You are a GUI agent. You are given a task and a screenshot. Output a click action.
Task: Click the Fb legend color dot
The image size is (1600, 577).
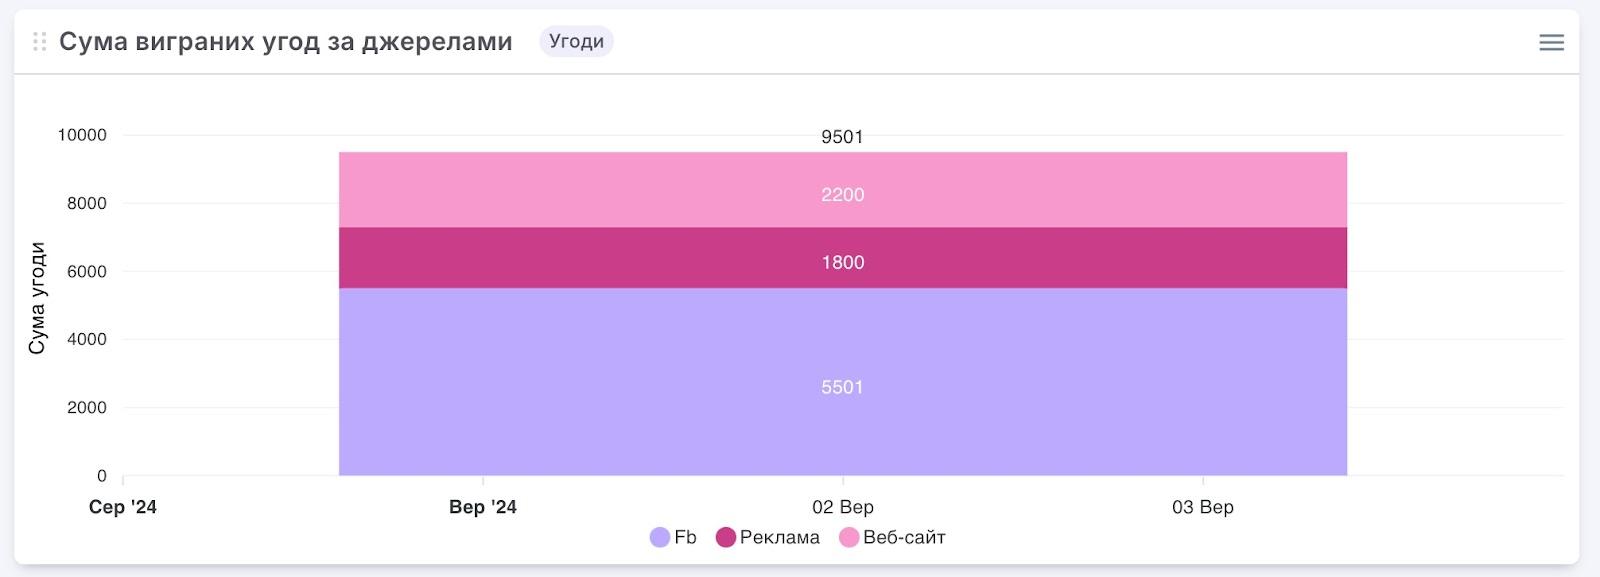pyautogui.click(x=660, y=537)
